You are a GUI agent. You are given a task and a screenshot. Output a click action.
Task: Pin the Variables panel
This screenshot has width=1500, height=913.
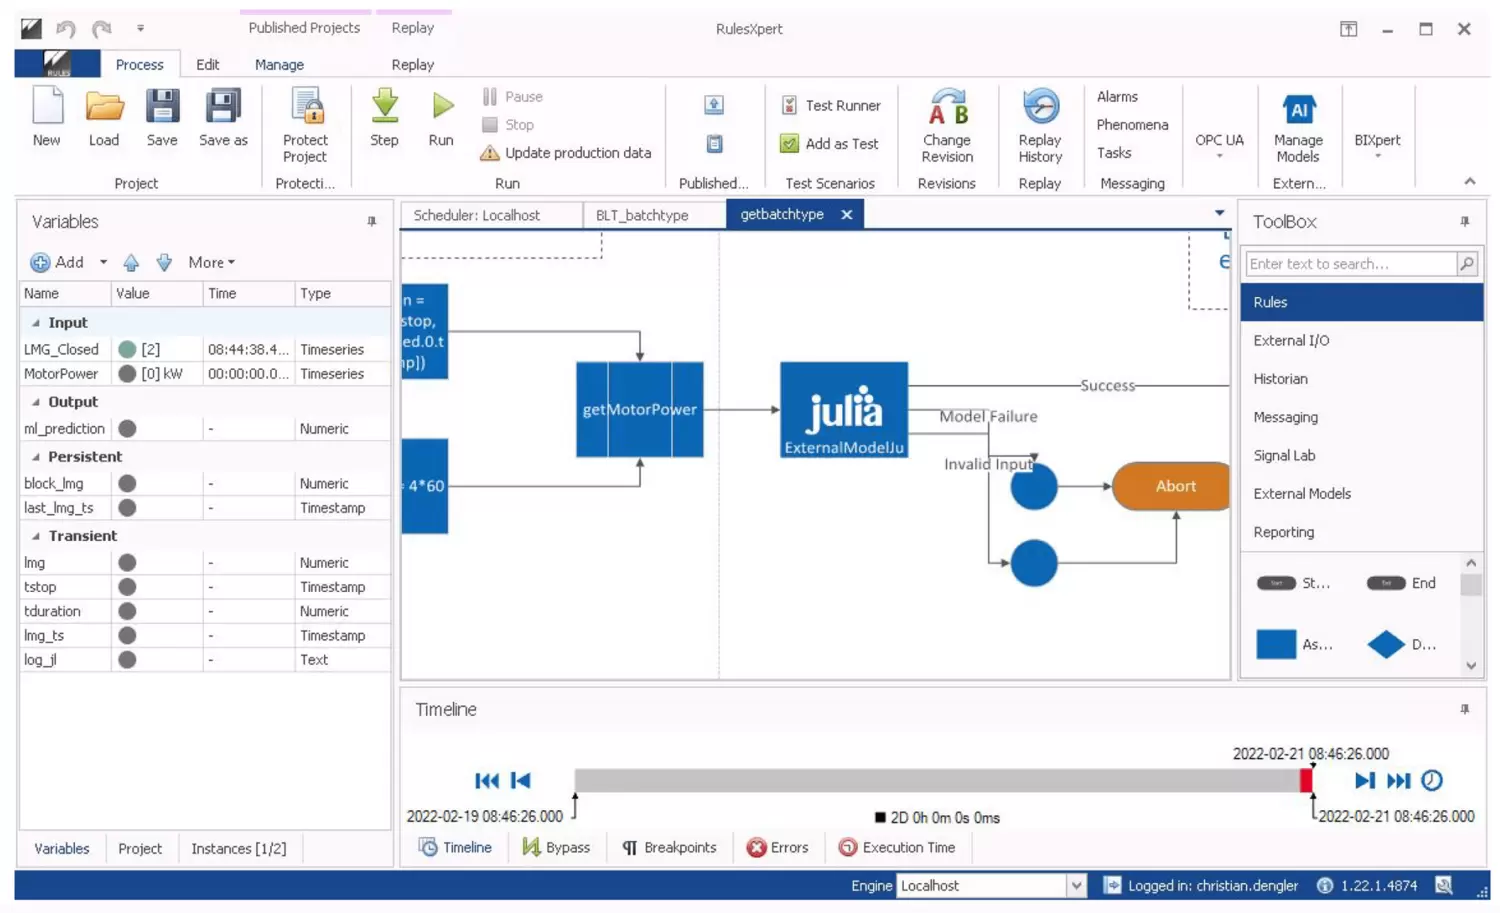tap(372, 222)
